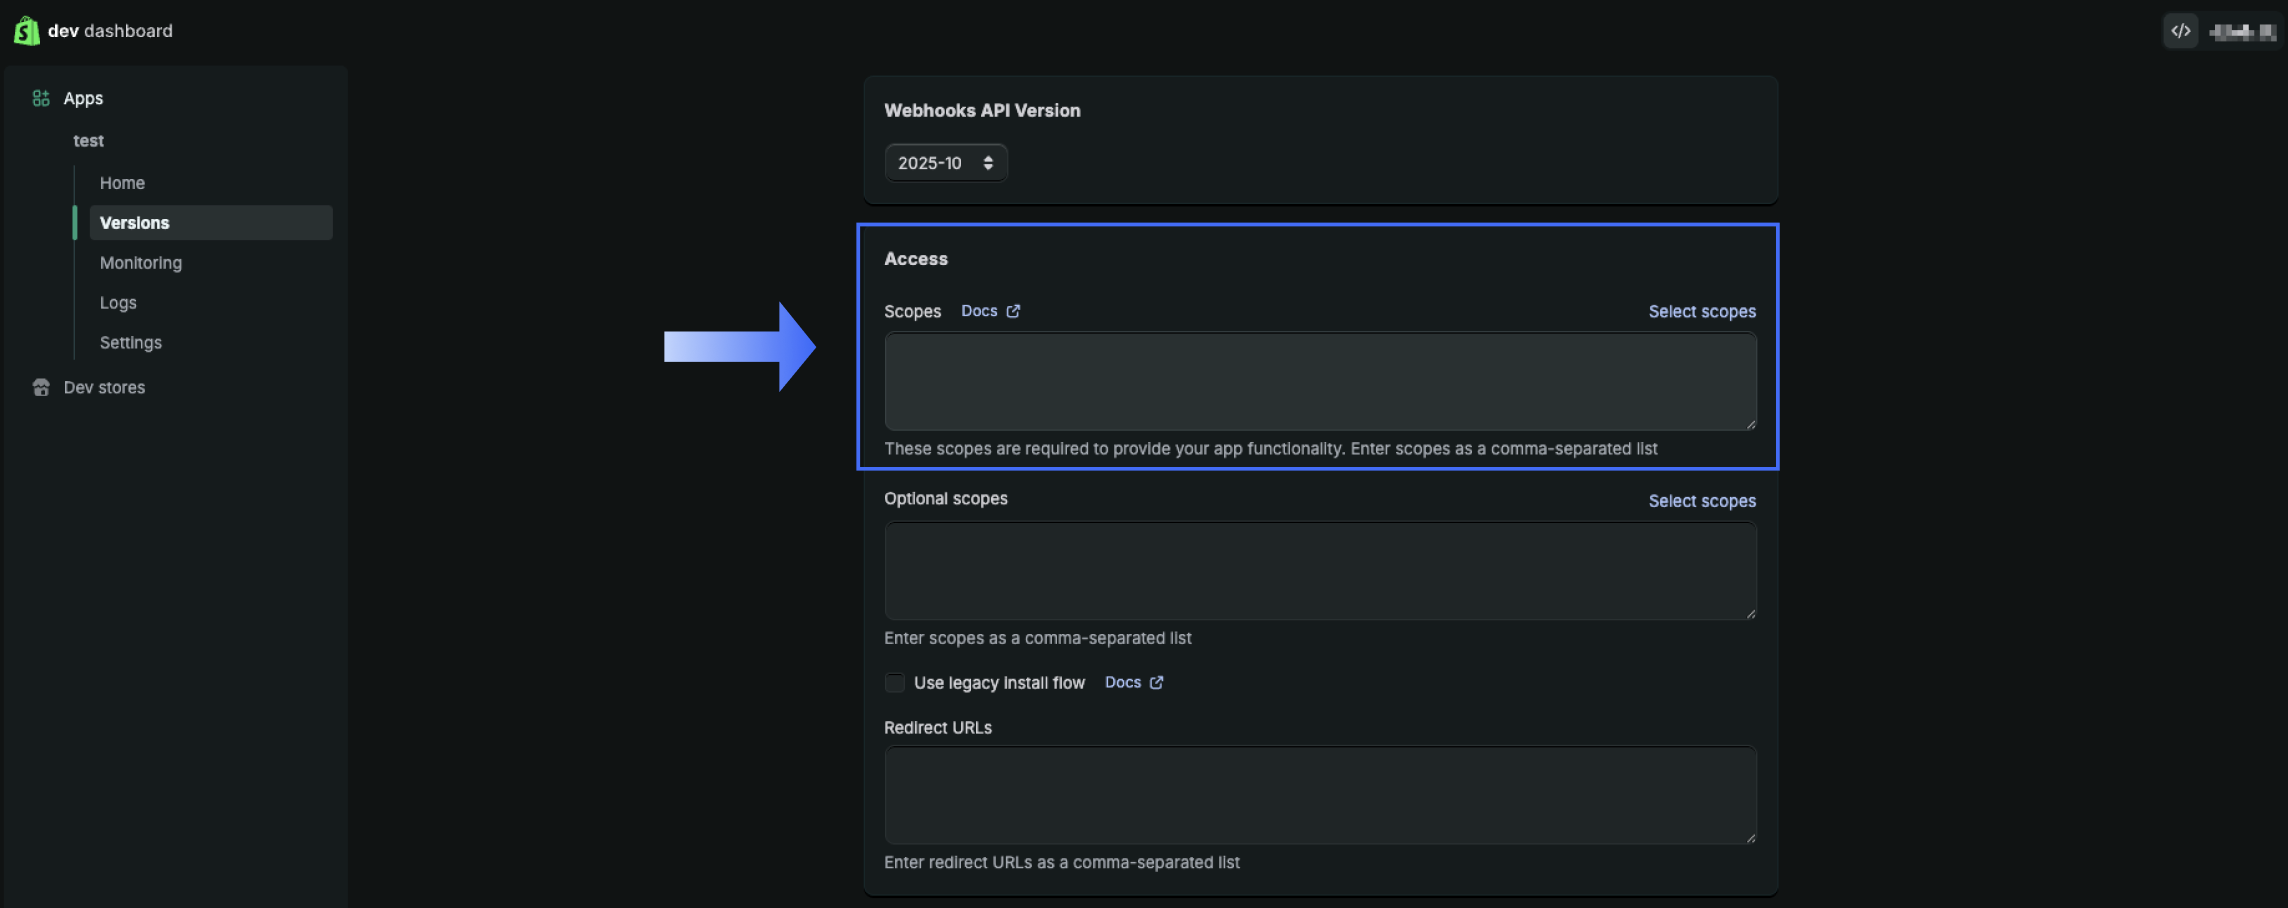Focus the Redirect URLs text area

pyautogui.click(x=1320, y=795)
